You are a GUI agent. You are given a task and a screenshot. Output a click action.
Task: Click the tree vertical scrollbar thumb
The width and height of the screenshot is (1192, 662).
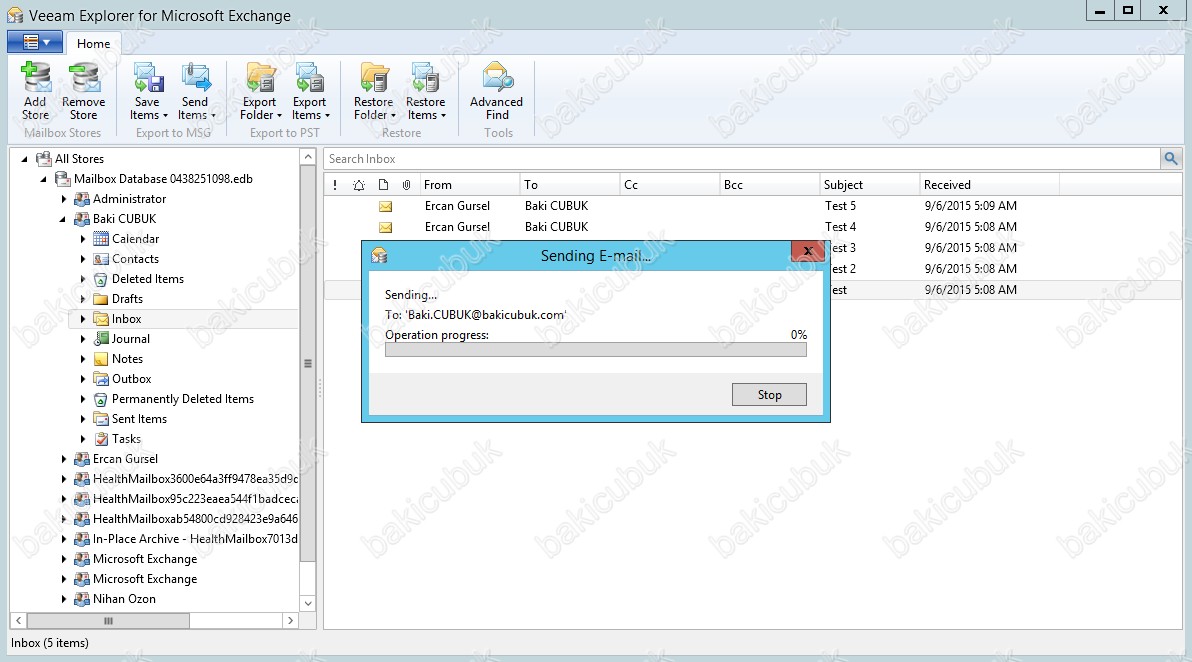[x=308, y=363]
